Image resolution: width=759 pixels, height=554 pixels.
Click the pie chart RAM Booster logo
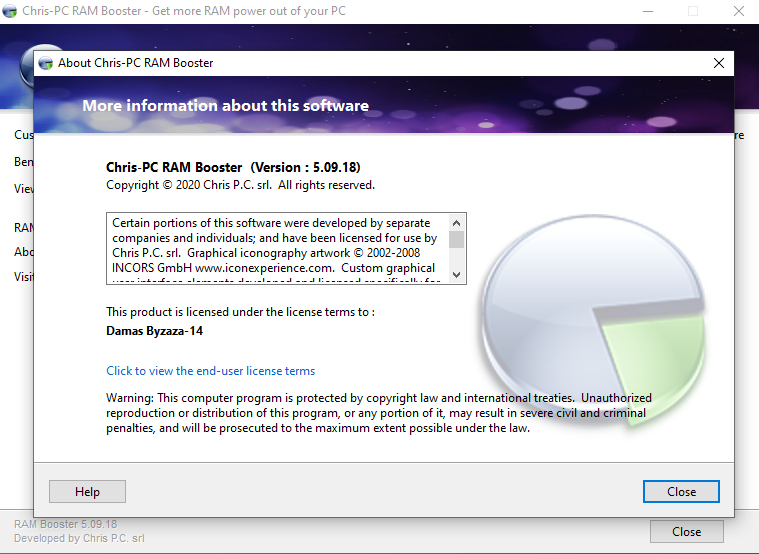pos(593,320)
